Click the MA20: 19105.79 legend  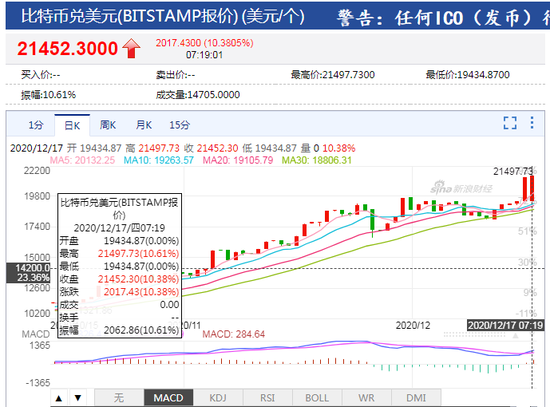coord(238,160)
